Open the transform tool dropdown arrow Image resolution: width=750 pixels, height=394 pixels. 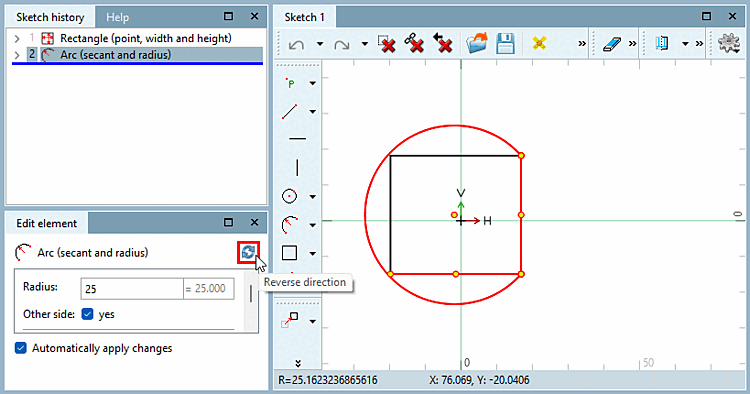point(312,321)
